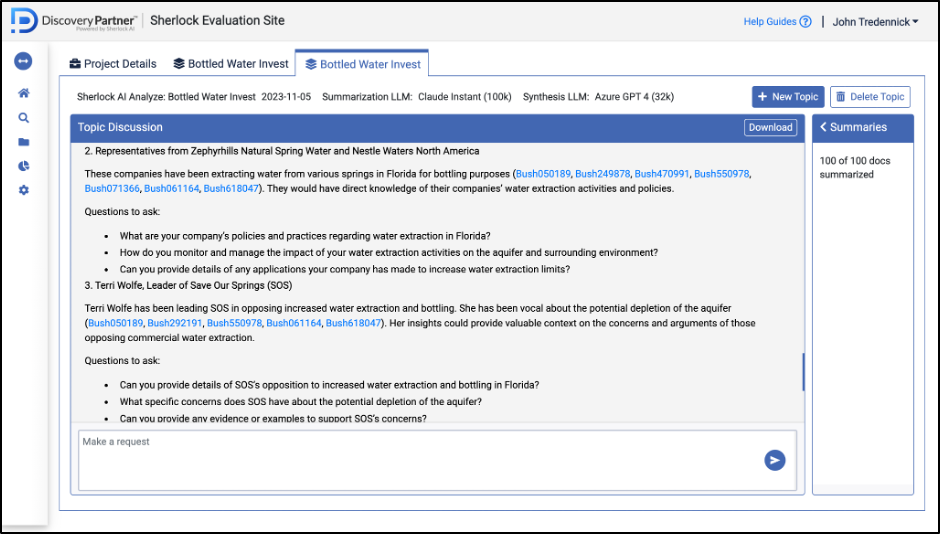Open the John Tredennick user menu
Image resolution: width=940 pixels, height=534 pixels.
[x=875, y=22]
